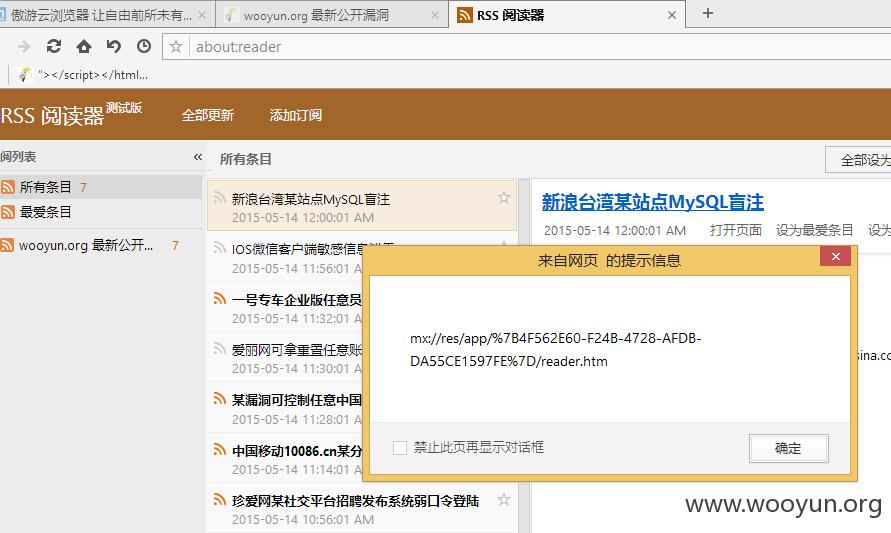Image resolution: width=891 pixels, height=533 pixels.
Task: Select 所有条目 in the sidebar
Action: pos(101,187)
